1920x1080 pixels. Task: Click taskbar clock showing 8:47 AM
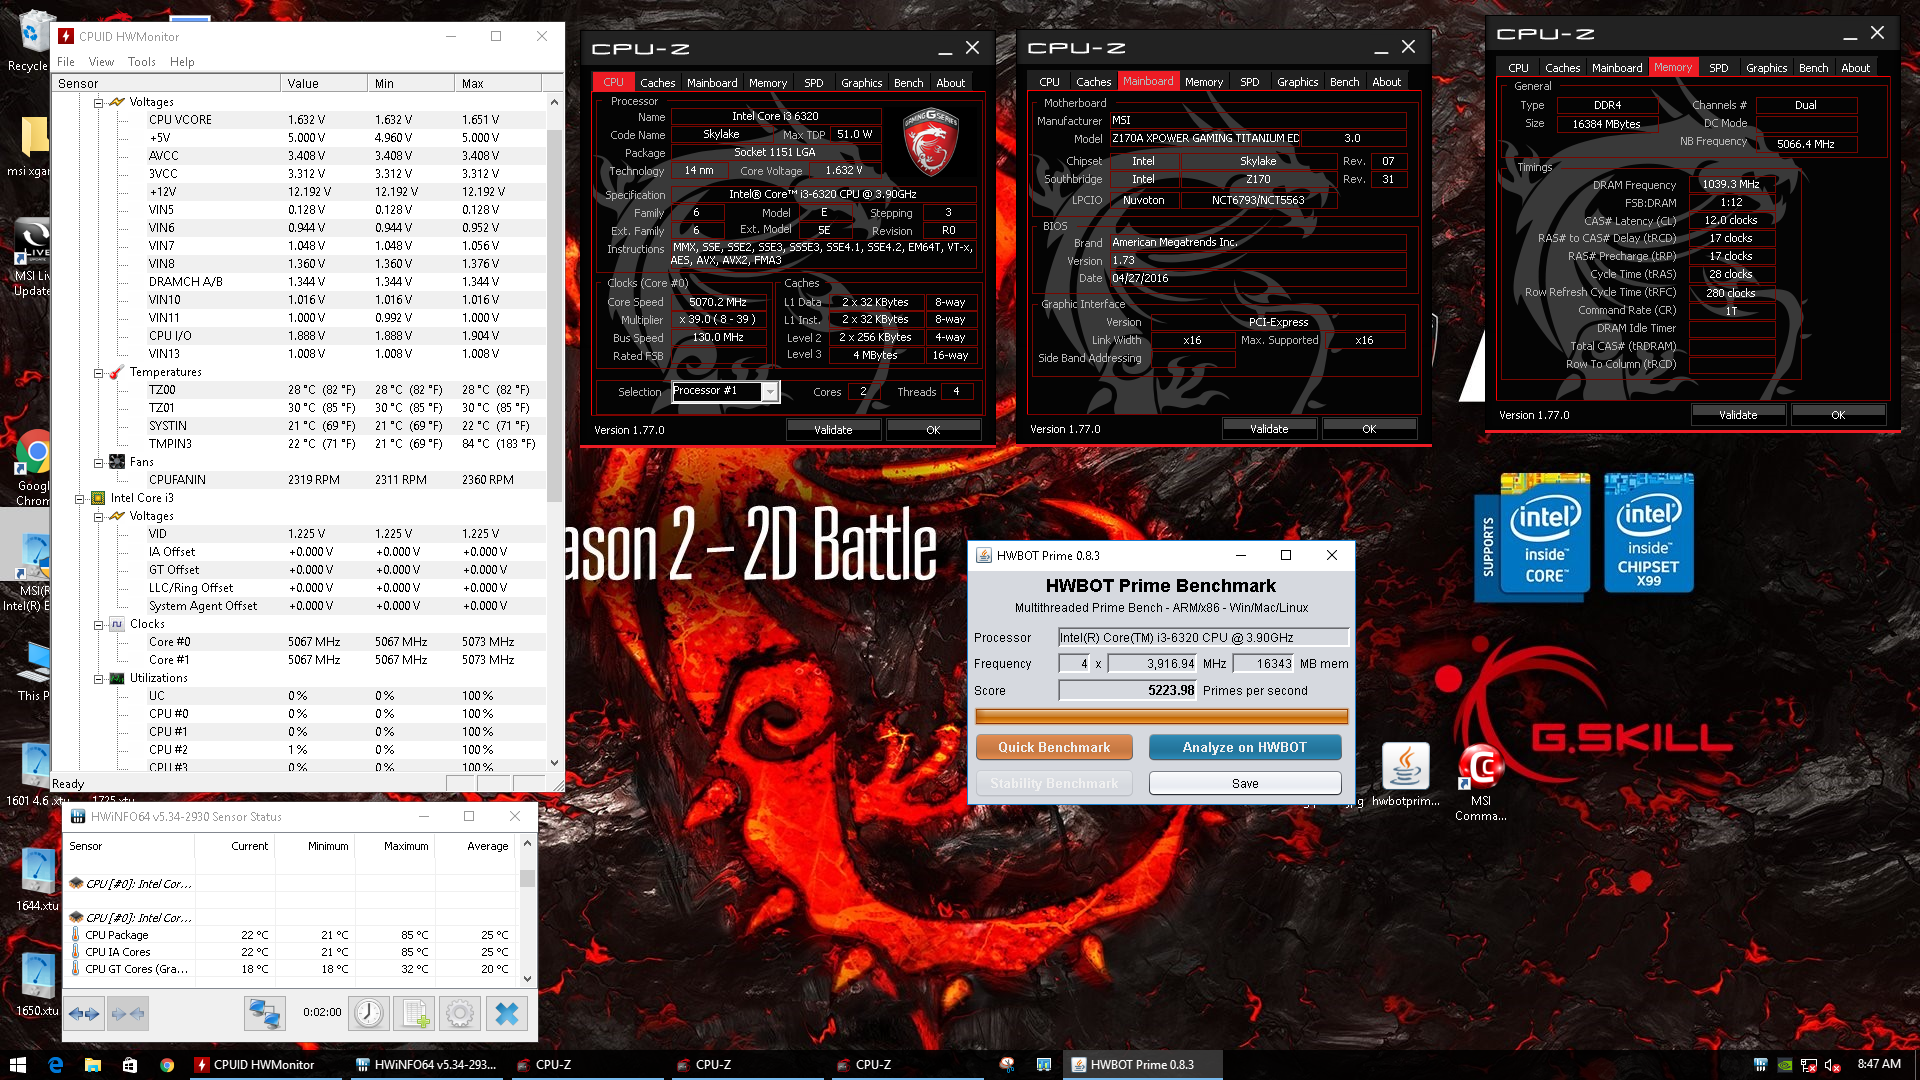1879,1065
